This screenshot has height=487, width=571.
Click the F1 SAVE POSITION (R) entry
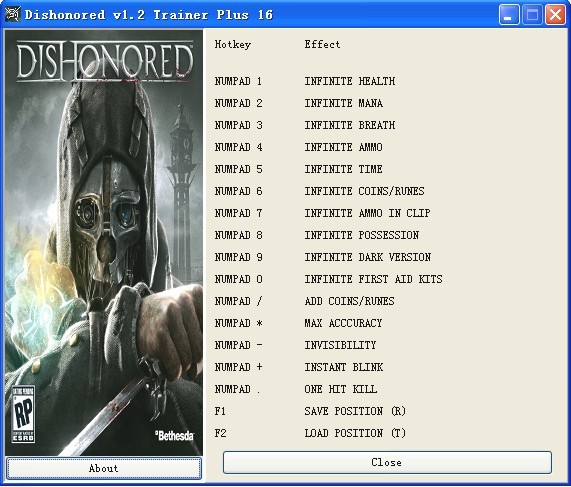310,411
